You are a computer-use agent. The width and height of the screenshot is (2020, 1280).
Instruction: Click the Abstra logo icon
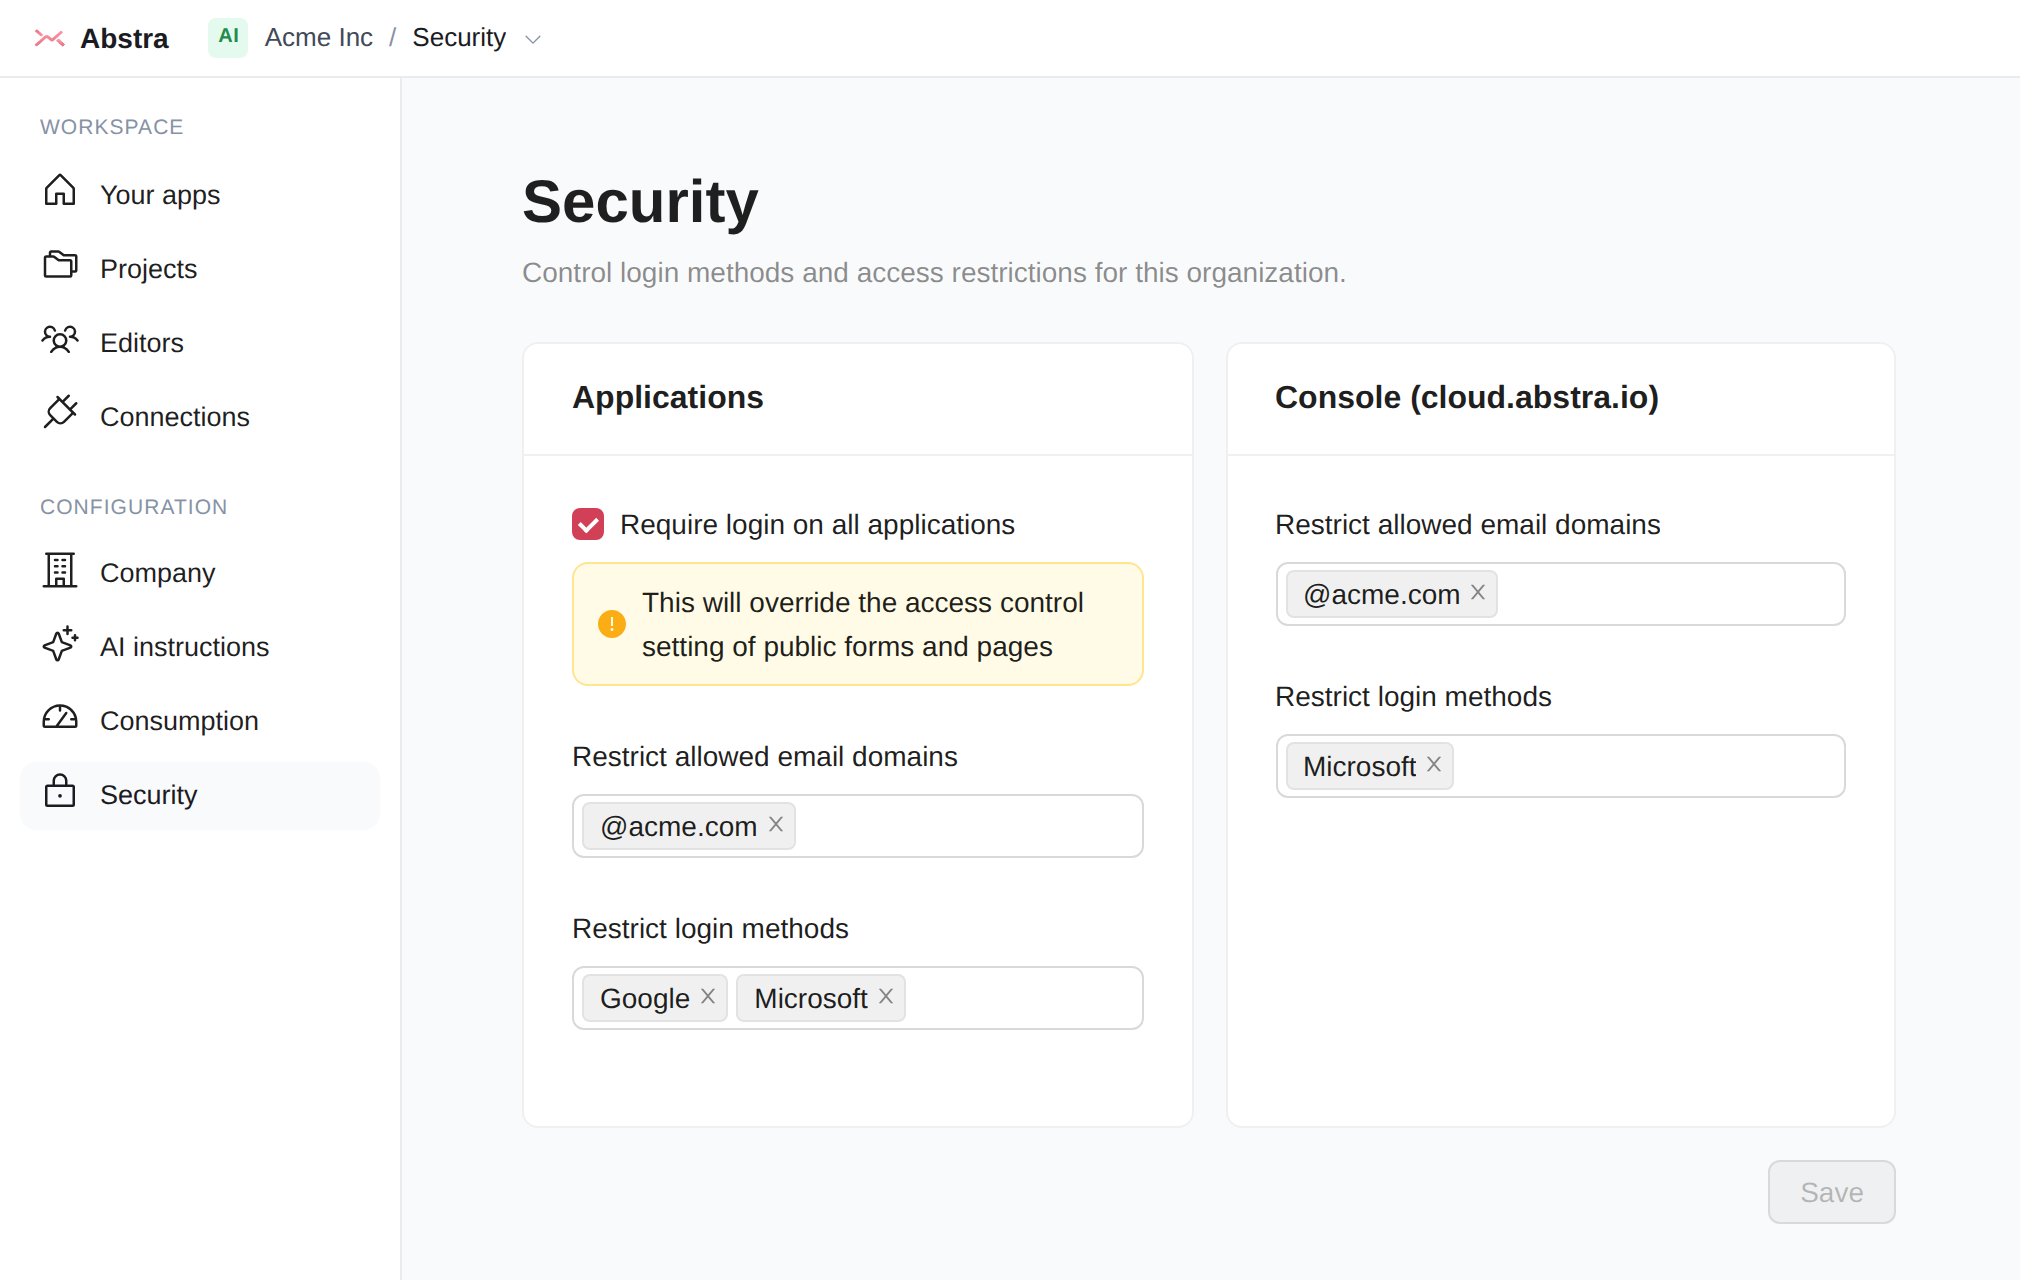[49, 38]
